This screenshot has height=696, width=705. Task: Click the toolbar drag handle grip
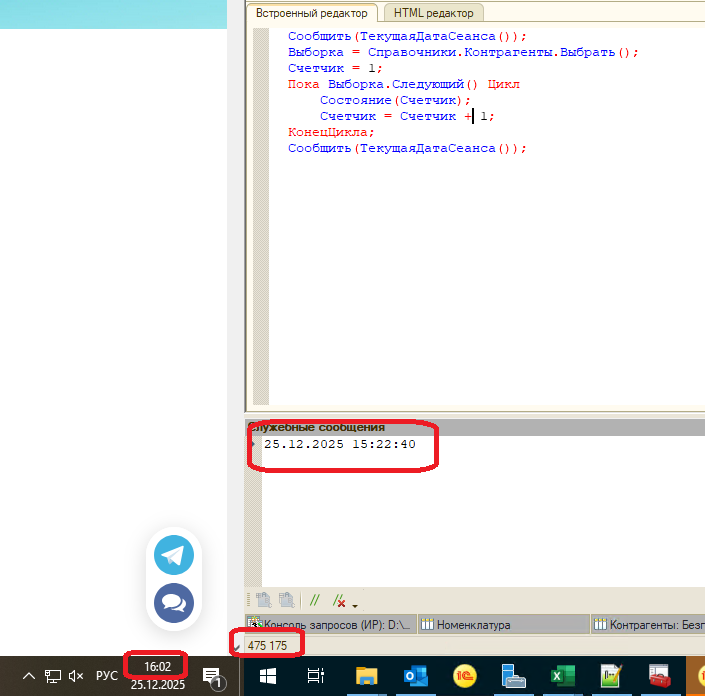249,600
